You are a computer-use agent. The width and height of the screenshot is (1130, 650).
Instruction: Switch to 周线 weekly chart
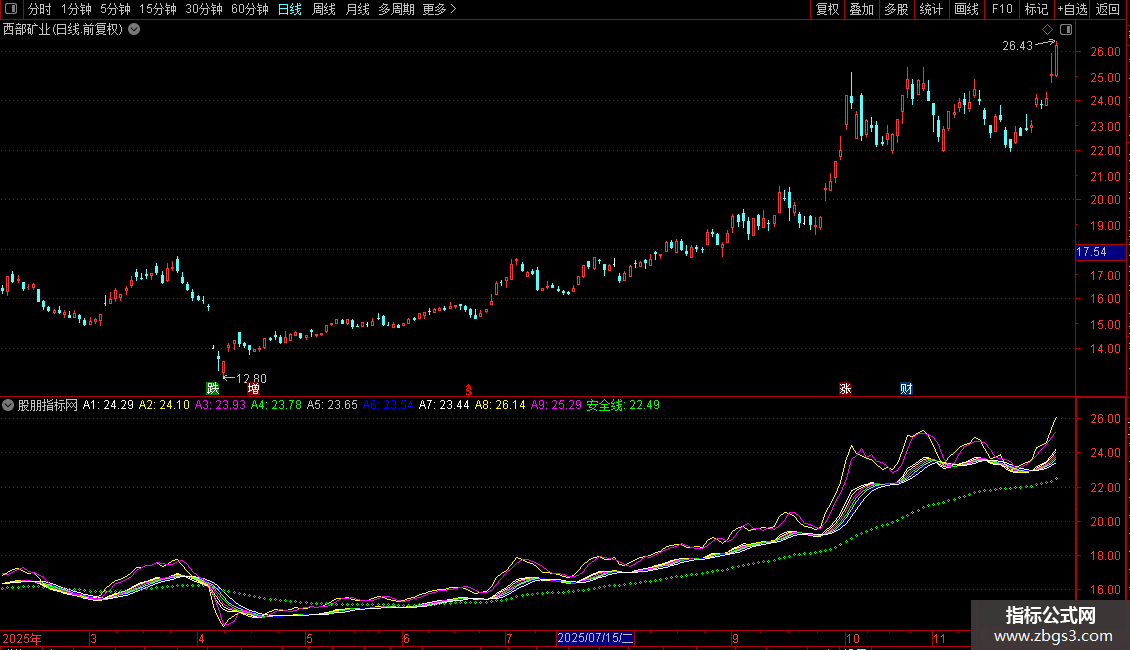[324, 9]
